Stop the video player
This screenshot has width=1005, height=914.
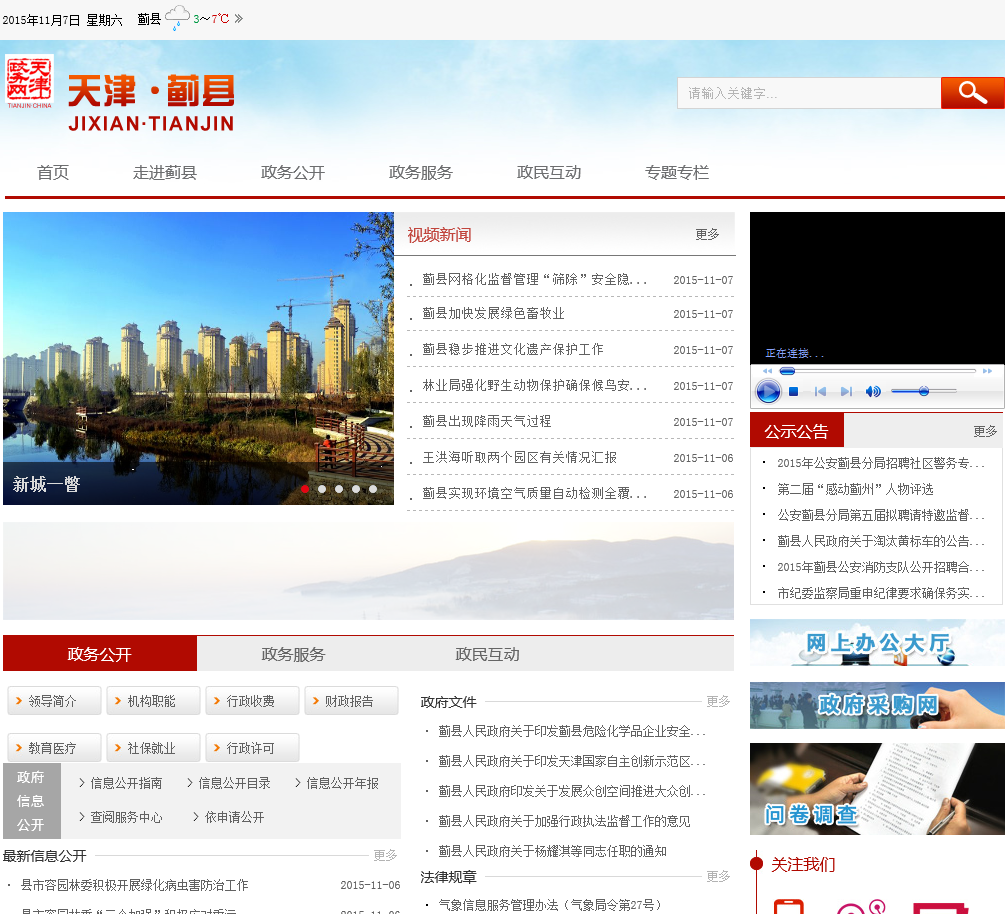point(793,392)
